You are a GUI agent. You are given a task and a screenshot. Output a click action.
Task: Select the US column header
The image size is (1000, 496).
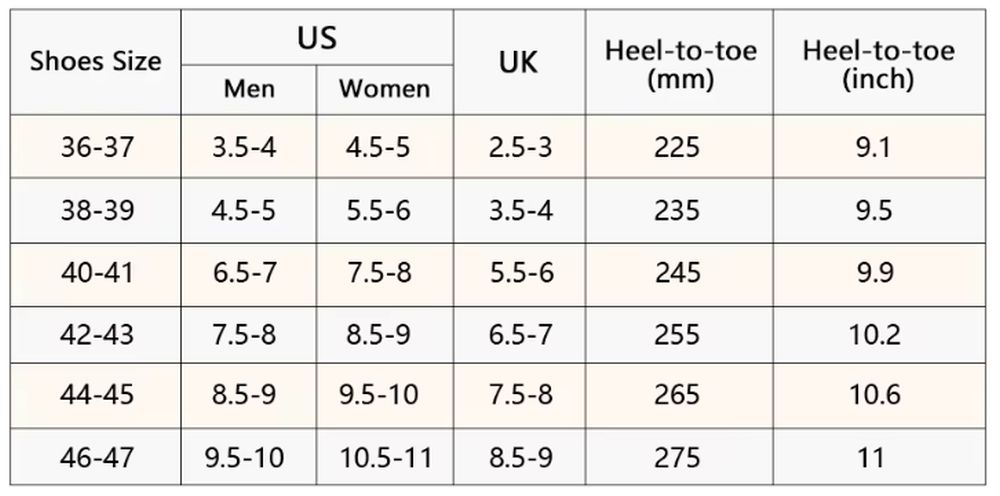(317, 38)
